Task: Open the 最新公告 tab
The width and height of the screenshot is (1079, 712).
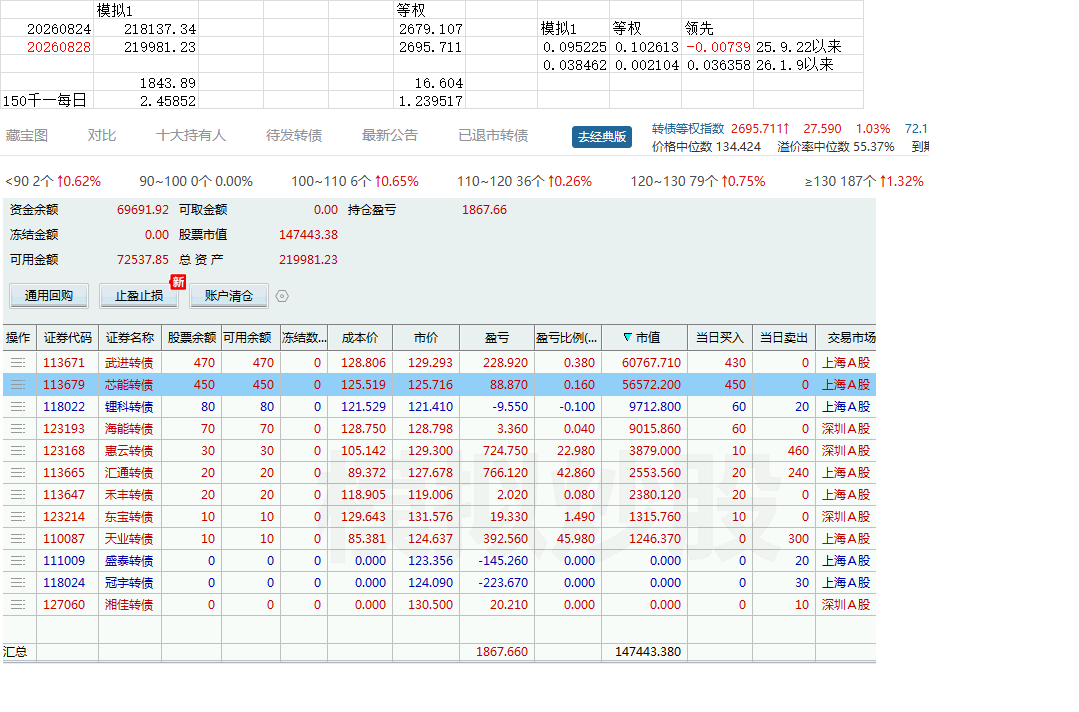Action: (x=390, y=136)
